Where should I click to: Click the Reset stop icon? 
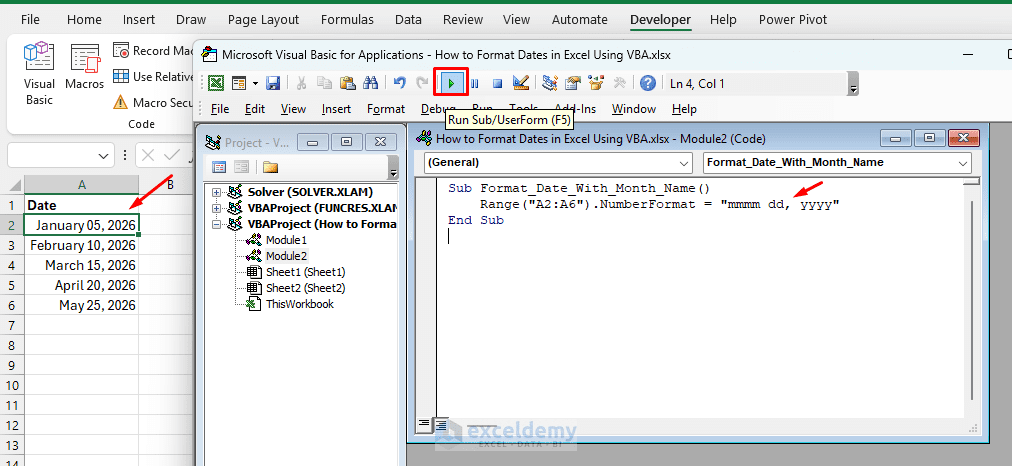click(x=497, y=83)
